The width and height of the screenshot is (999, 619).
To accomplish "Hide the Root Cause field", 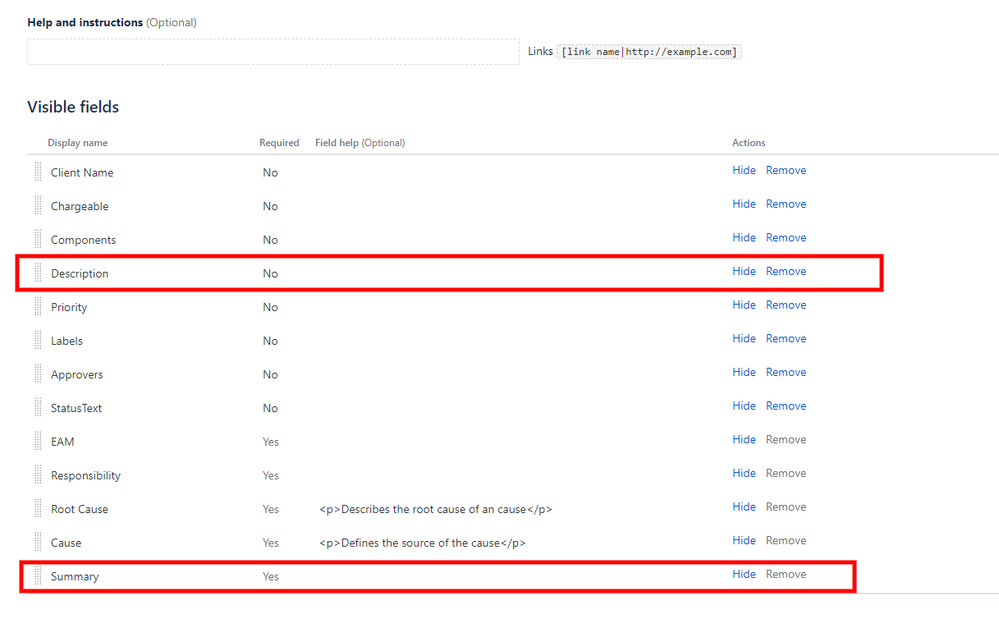I will 744,507.
